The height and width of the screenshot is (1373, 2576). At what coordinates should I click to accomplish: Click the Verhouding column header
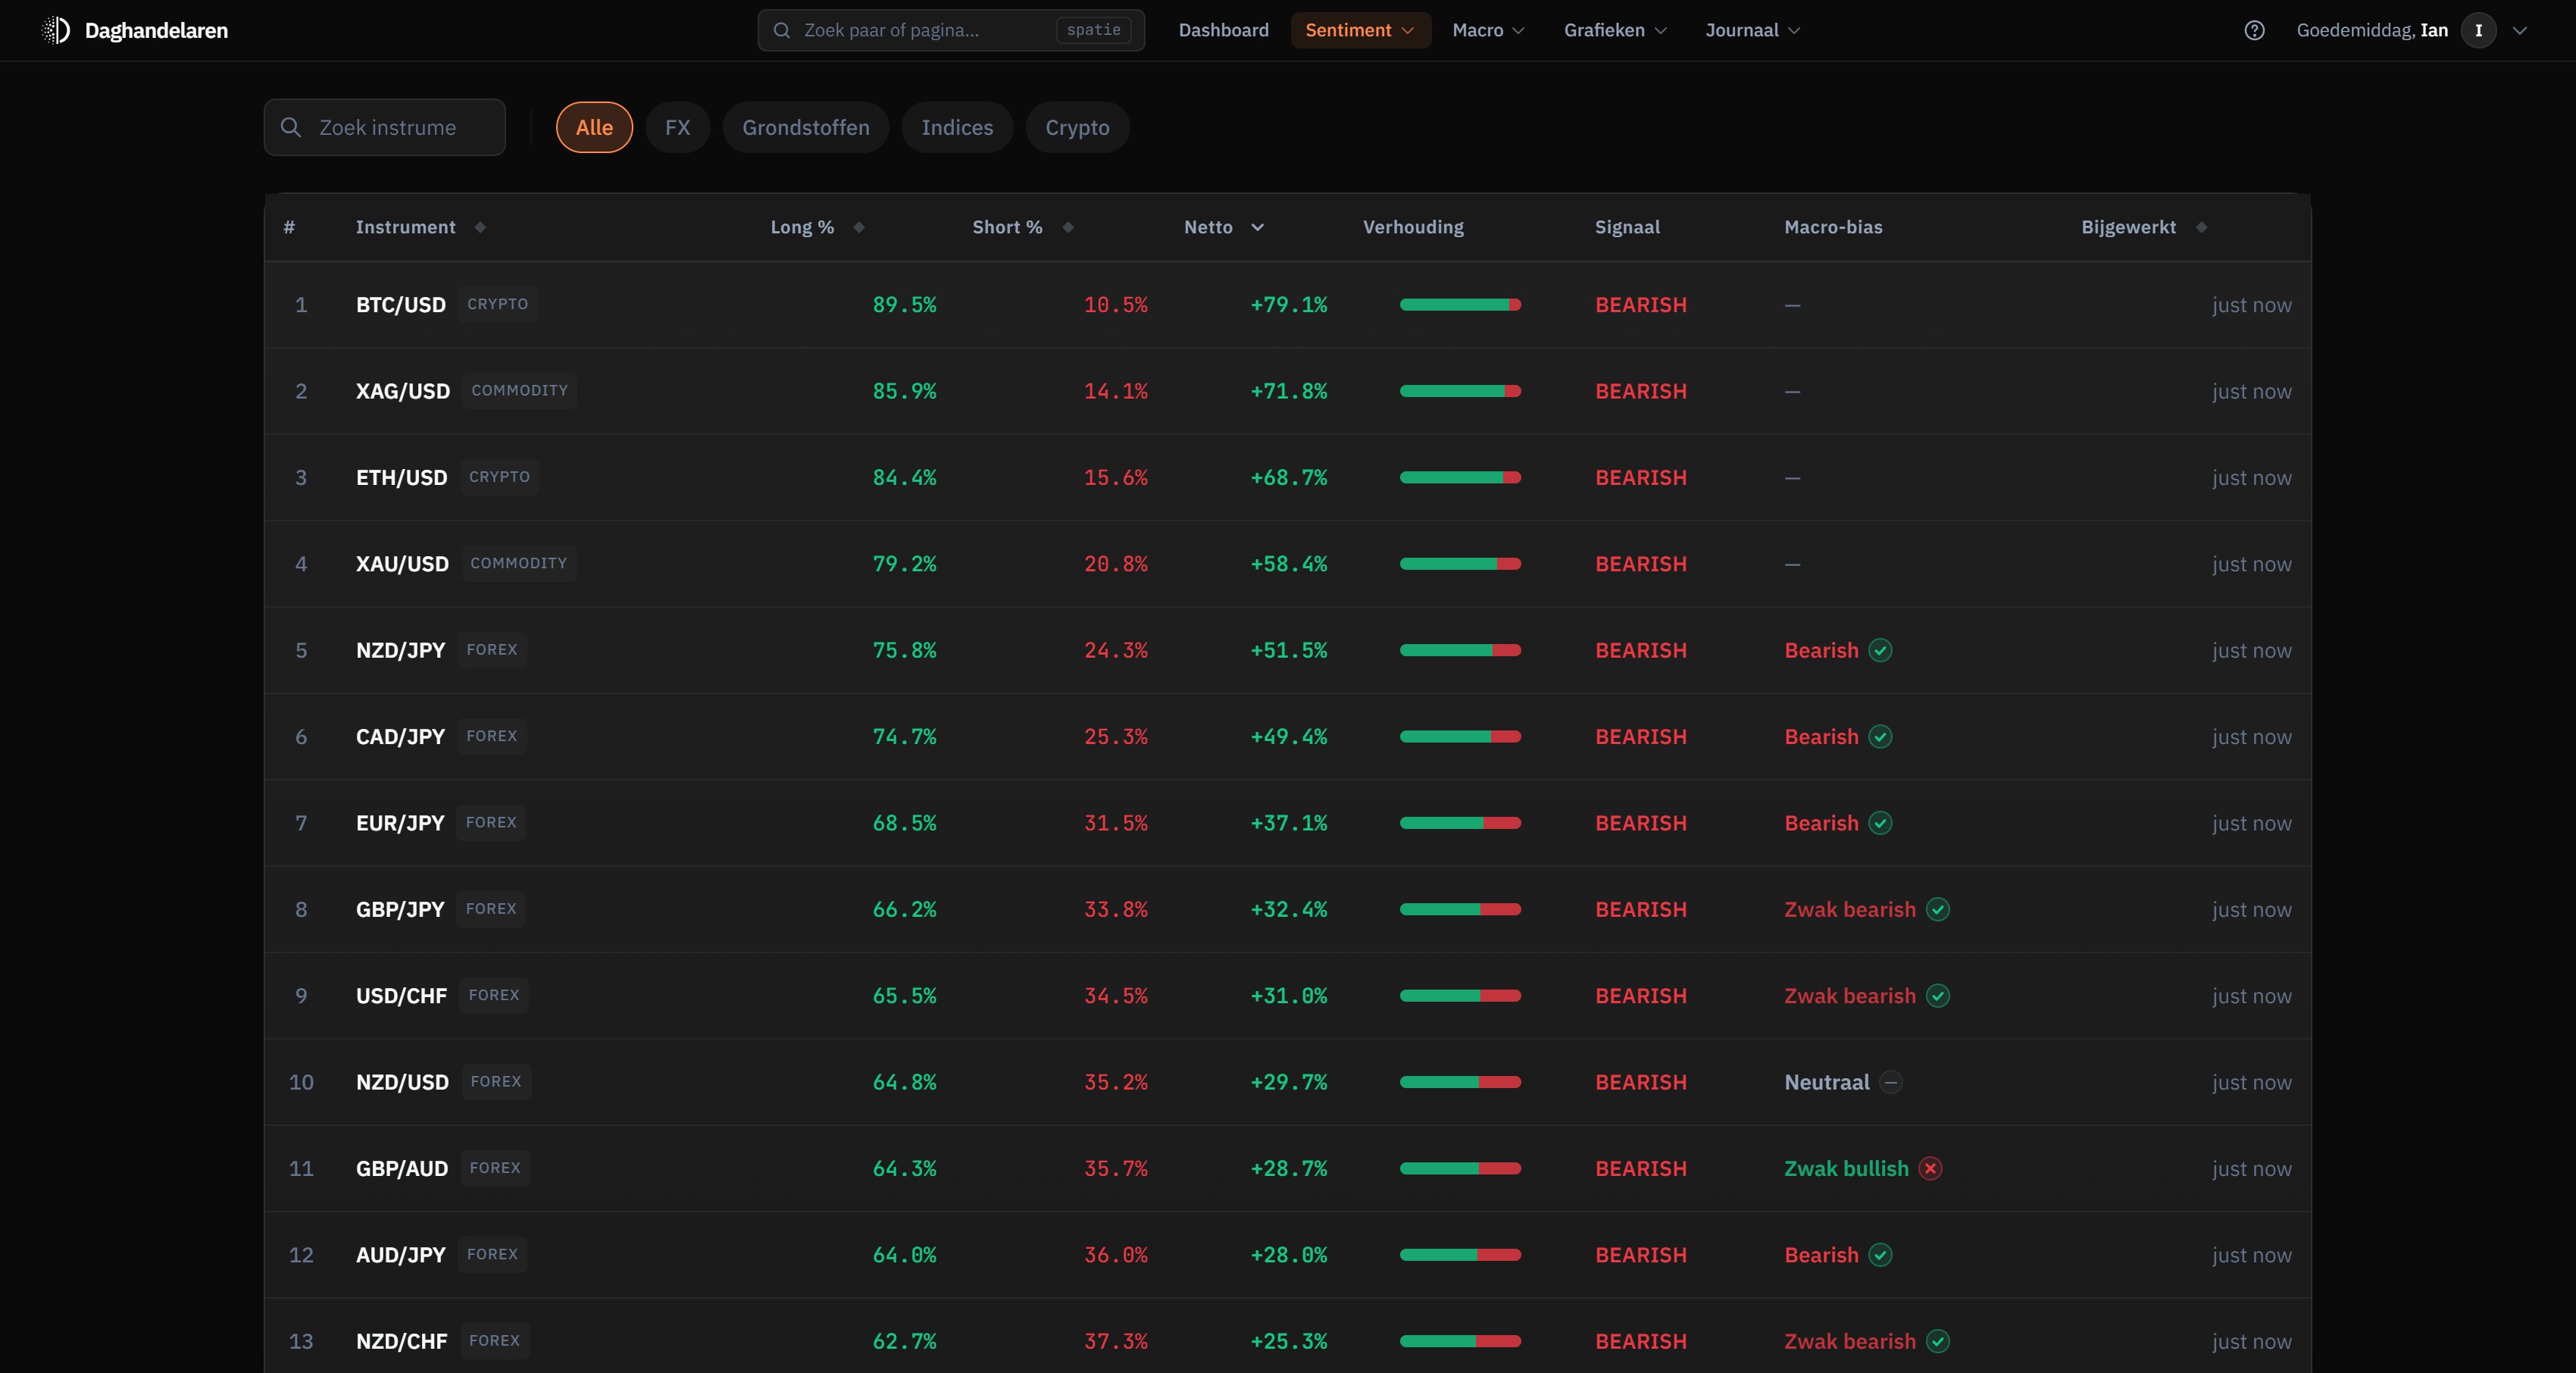click(x=1413, y=227)
